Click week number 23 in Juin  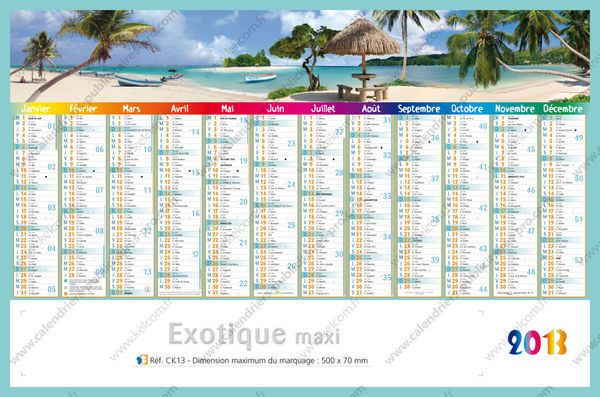291,144
